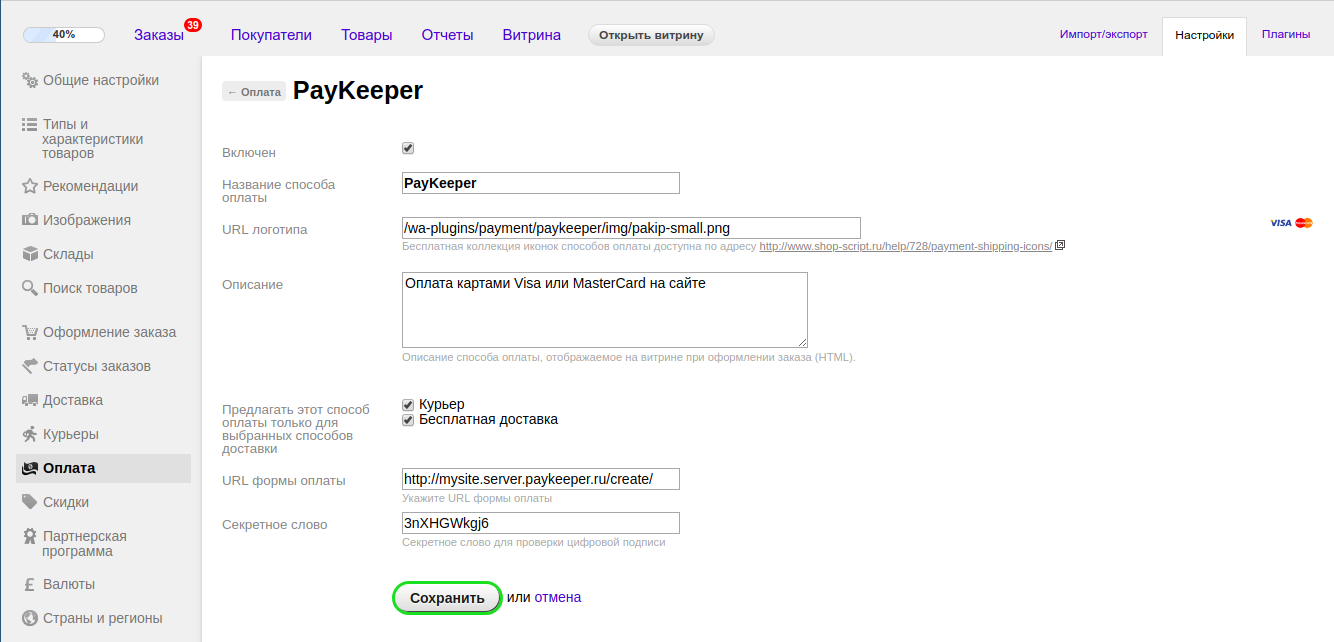The width and height of the screenshot is (1334, 642).
Task: Open the Заказы menu with 39 badge
Action: click(160, 35)
